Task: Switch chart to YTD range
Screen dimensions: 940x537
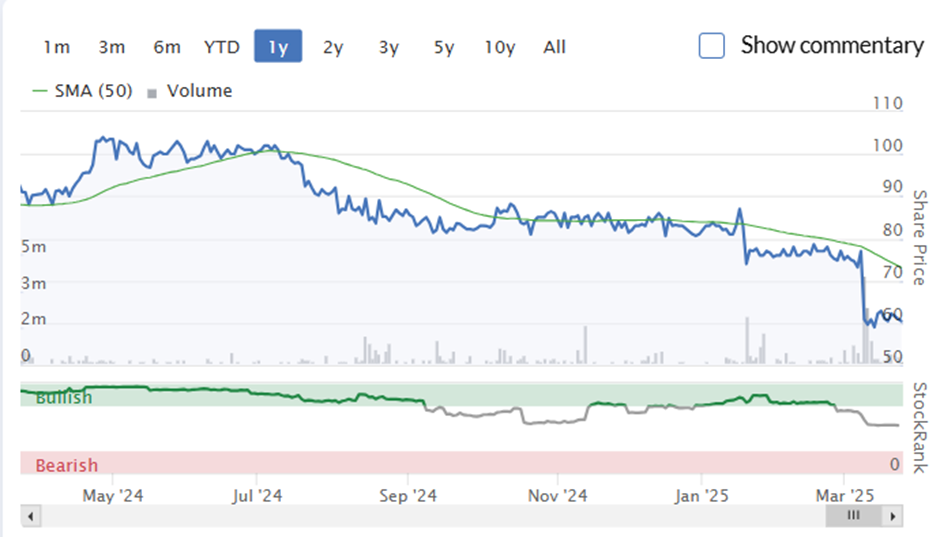Action: pos(222,47)
